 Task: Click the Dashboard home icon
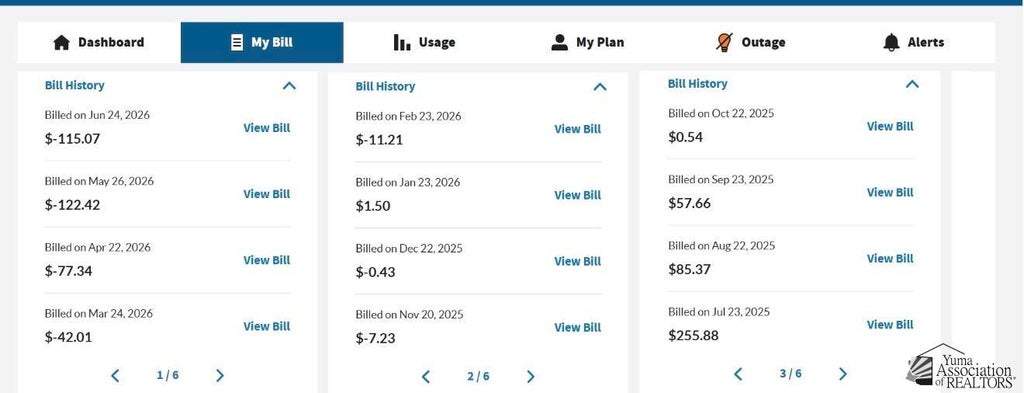click(61, 43)
